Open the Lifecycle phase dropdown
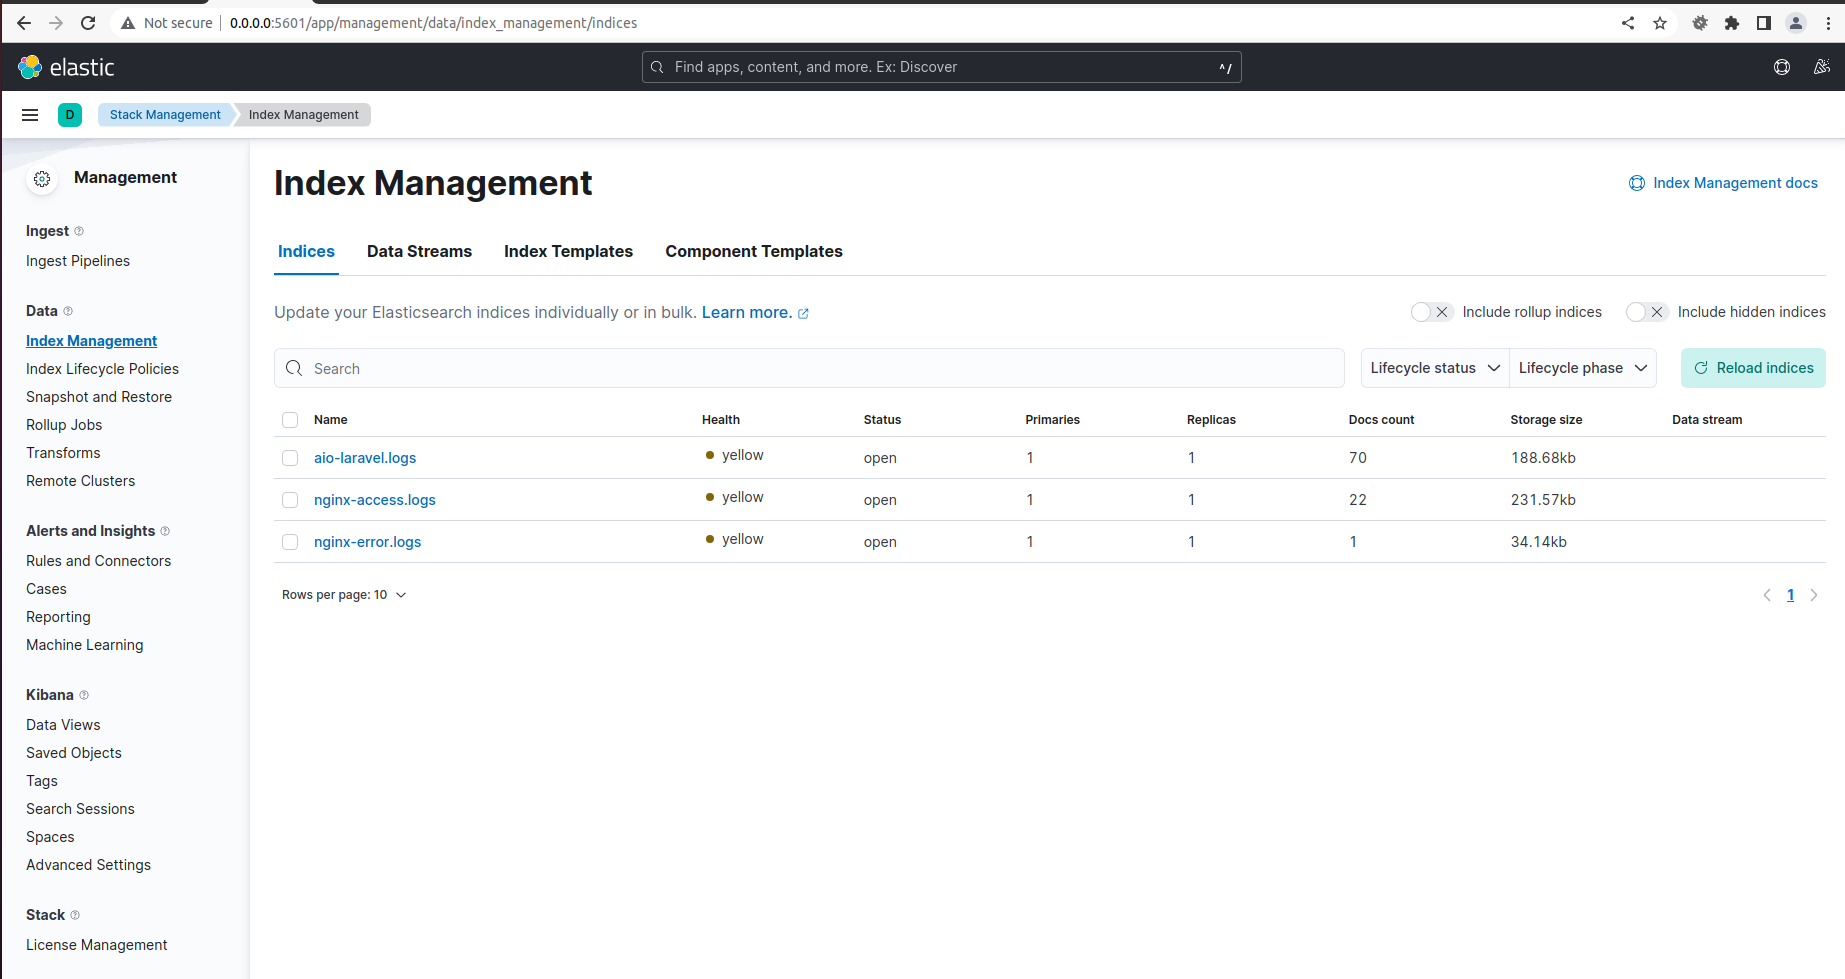Screen dimensions: 1845x979 1583,368
